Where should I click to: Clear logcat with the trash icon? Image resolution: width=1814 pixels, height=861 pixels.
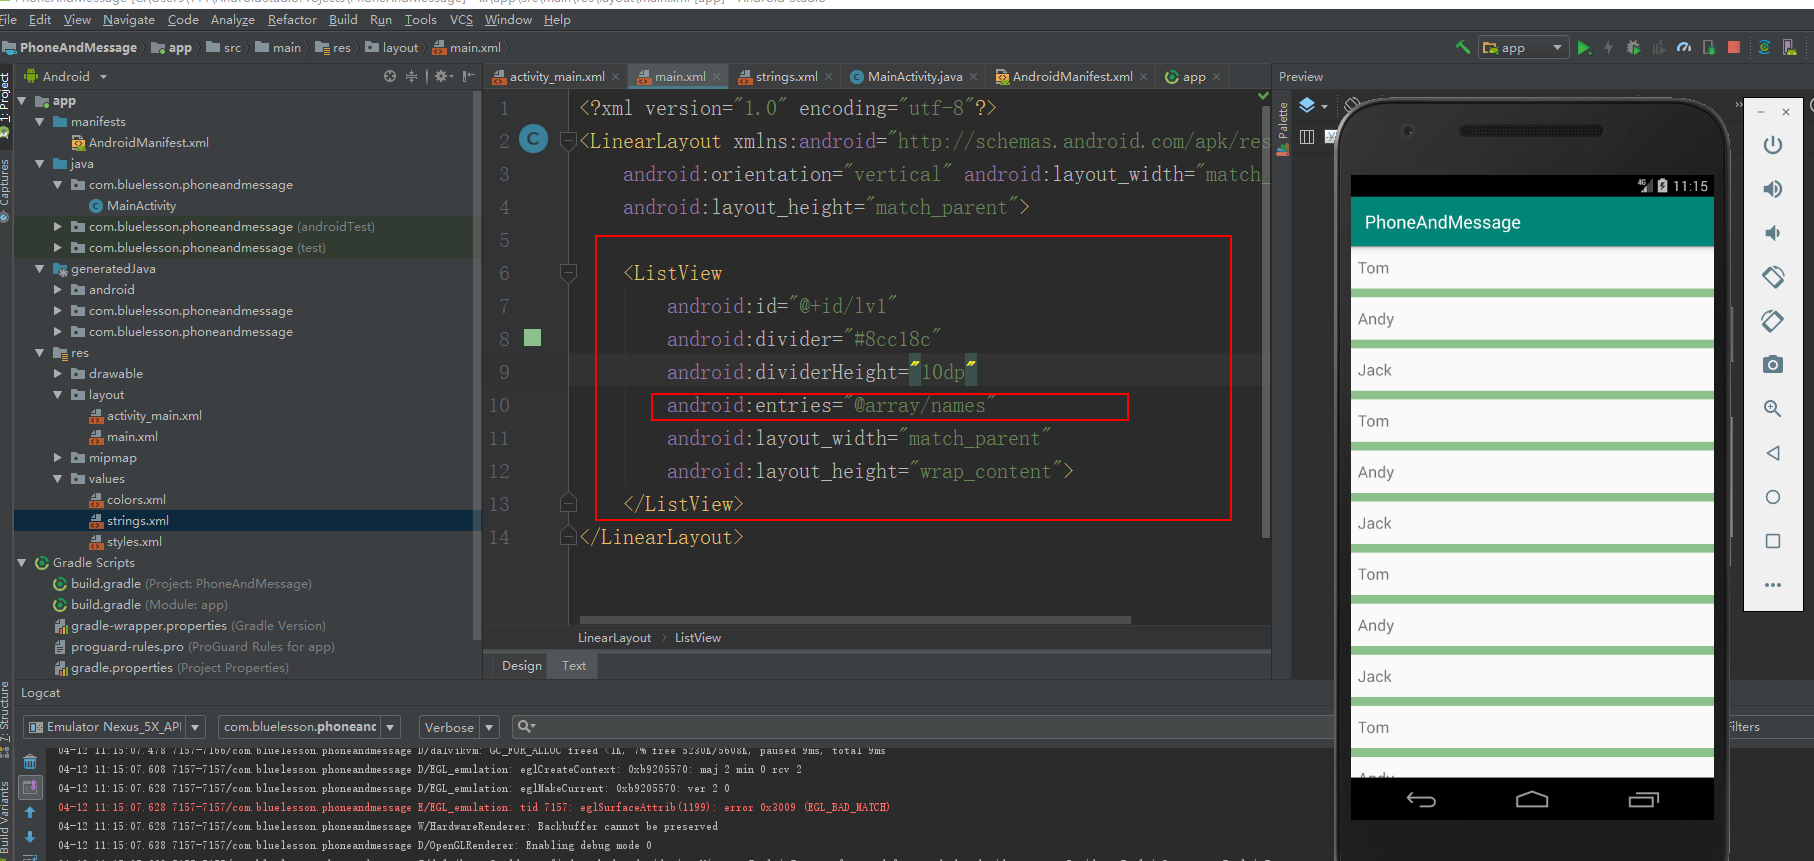tap(30, 762)
